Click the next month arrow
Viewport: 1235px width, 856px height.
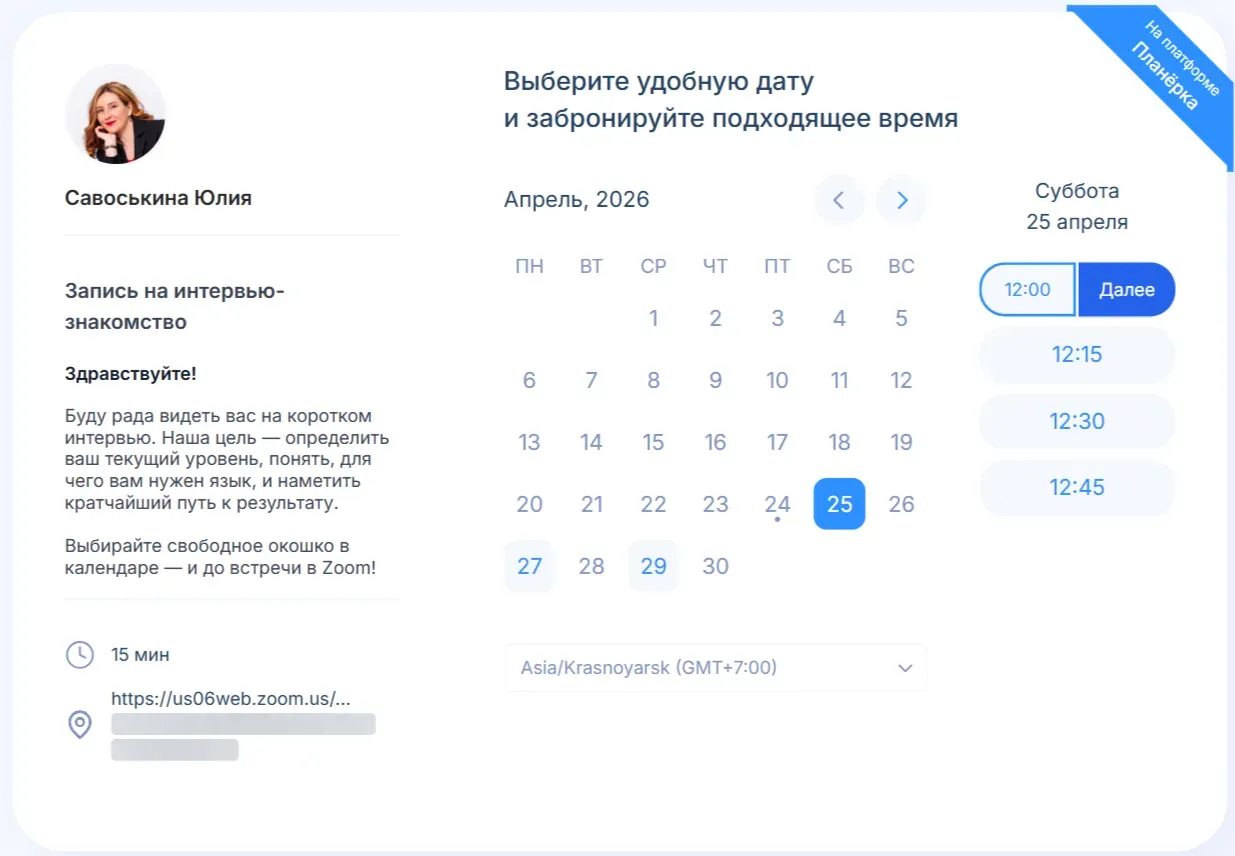point(901,200)
